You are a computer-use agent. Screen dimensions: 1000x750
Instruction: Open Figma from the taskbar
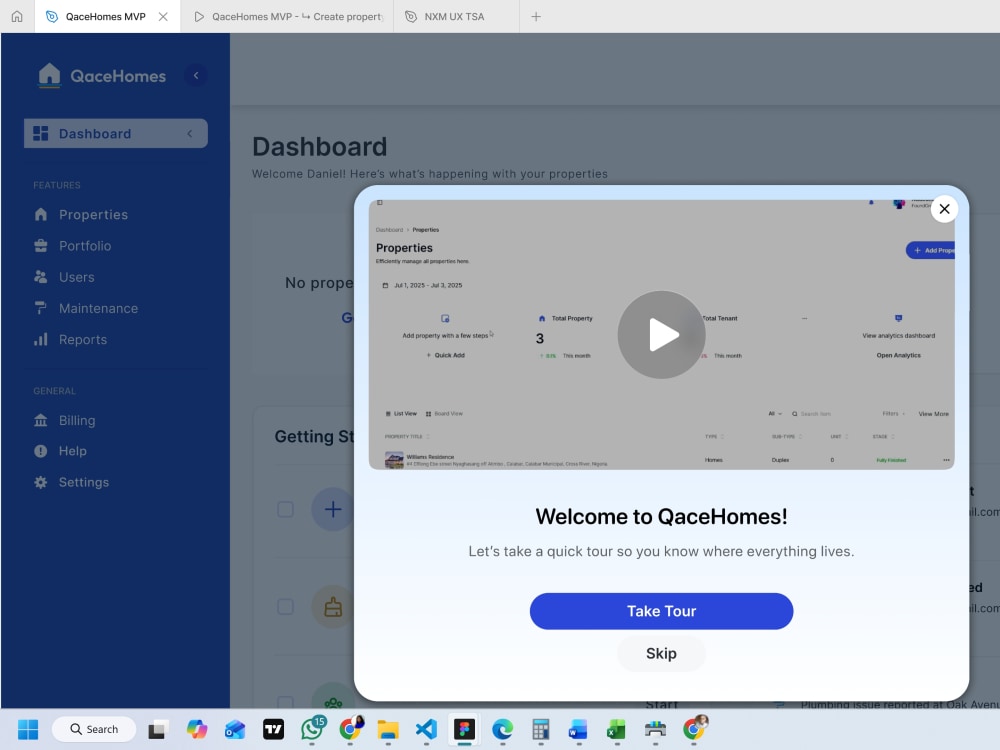(x=464, y=729)
